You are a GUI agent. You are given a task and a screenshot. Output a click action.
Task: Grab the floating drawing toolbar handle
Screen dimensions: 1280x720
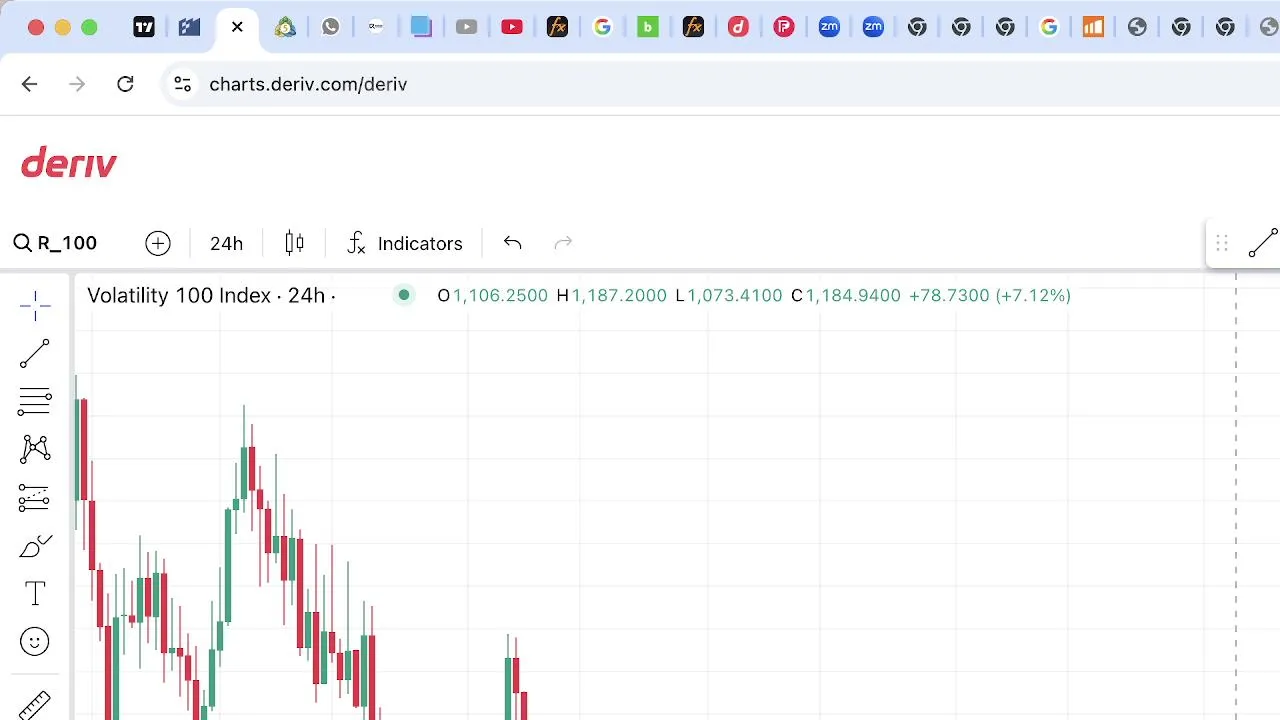[x=1222, y=243]
